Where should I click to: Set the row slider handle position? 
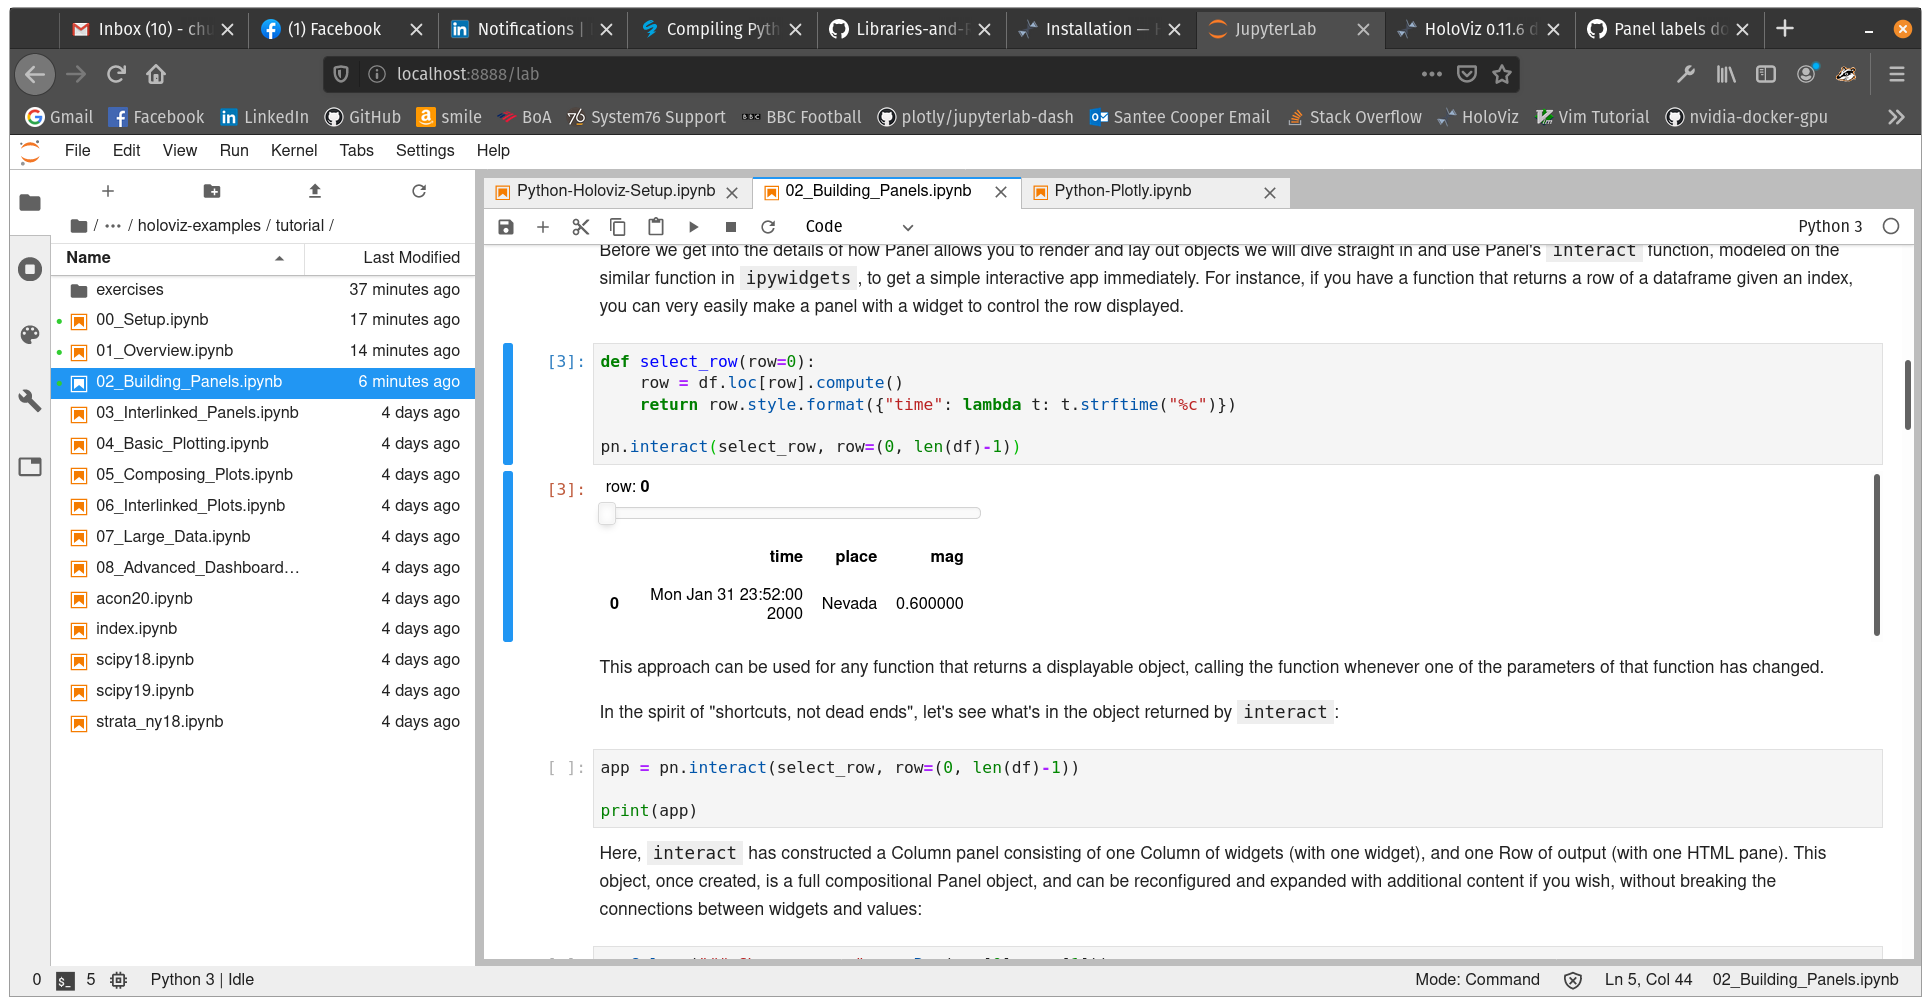[606, 513]
